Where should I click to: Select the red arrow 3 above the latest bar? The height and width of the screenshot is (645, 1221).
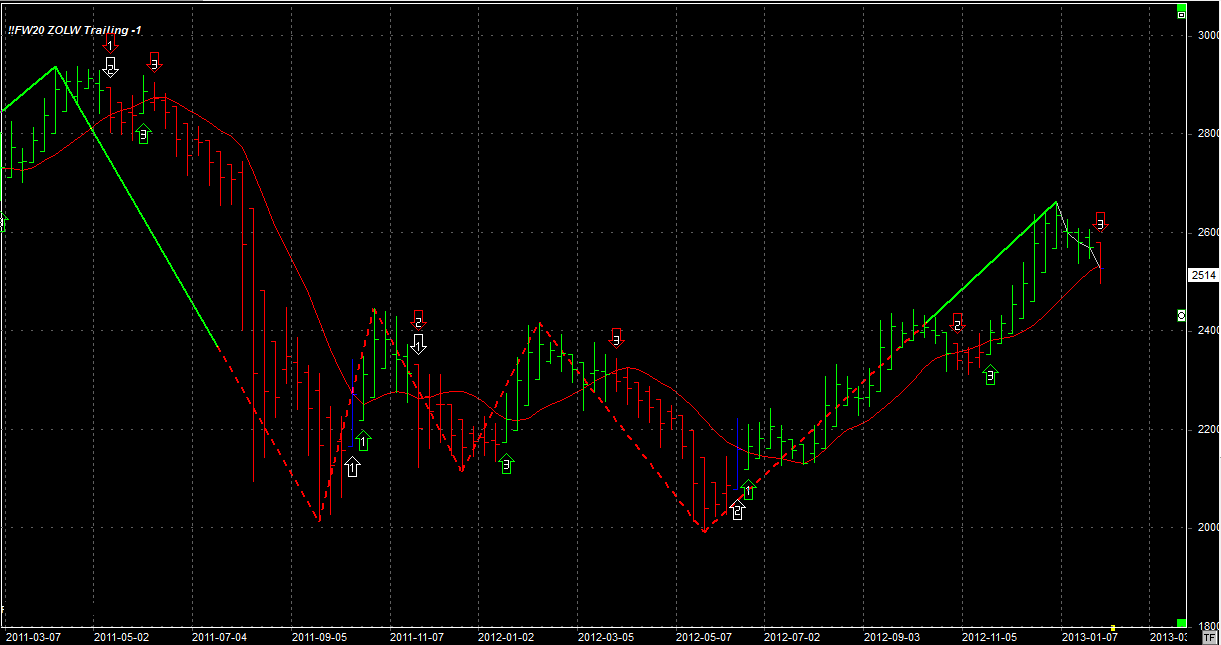tap(1100, 222)
